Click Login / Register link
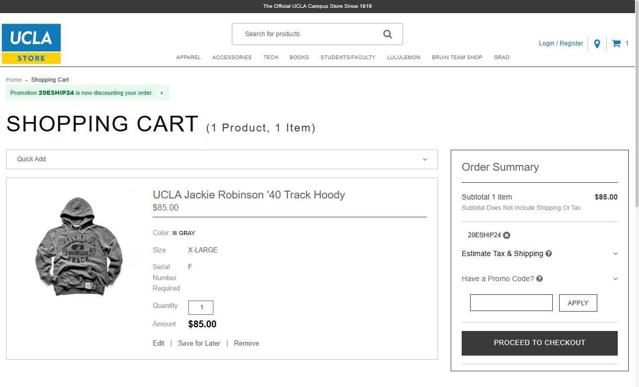This screenshot has height=387, width=639. 561,43
